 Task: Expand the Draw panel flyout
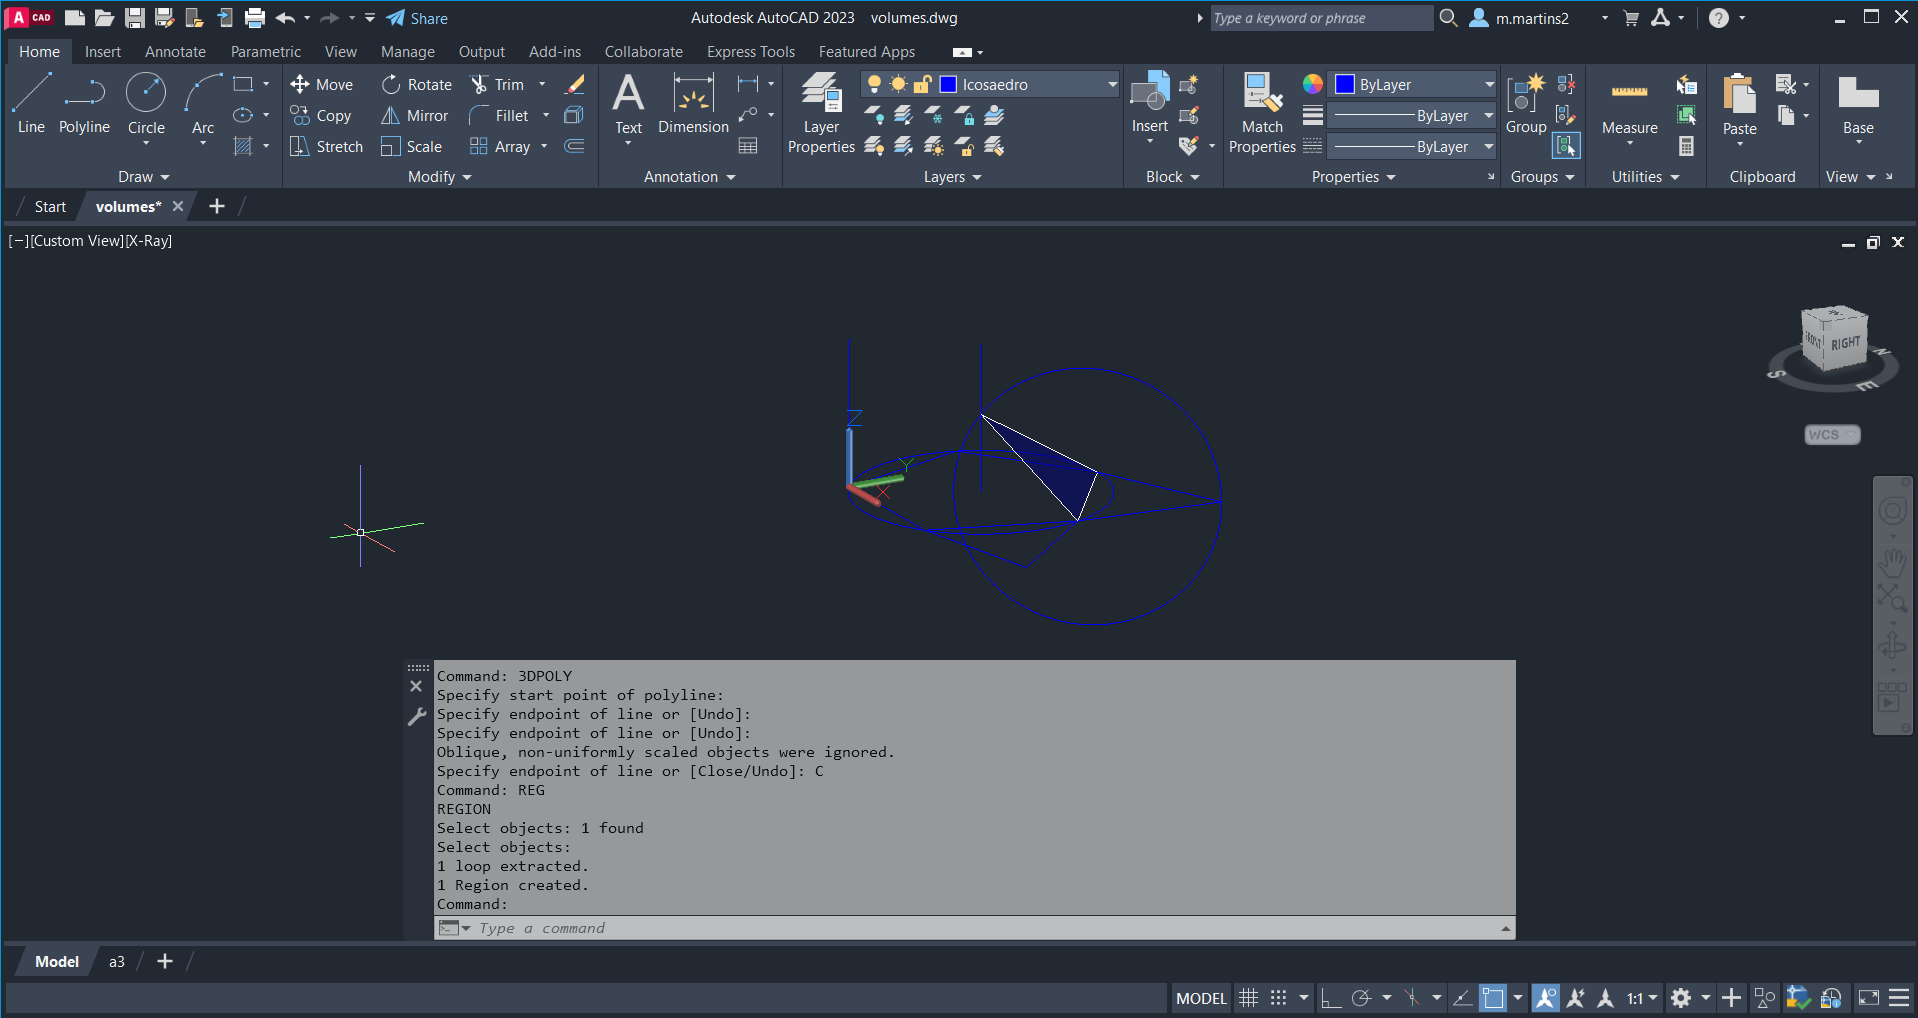144,177
